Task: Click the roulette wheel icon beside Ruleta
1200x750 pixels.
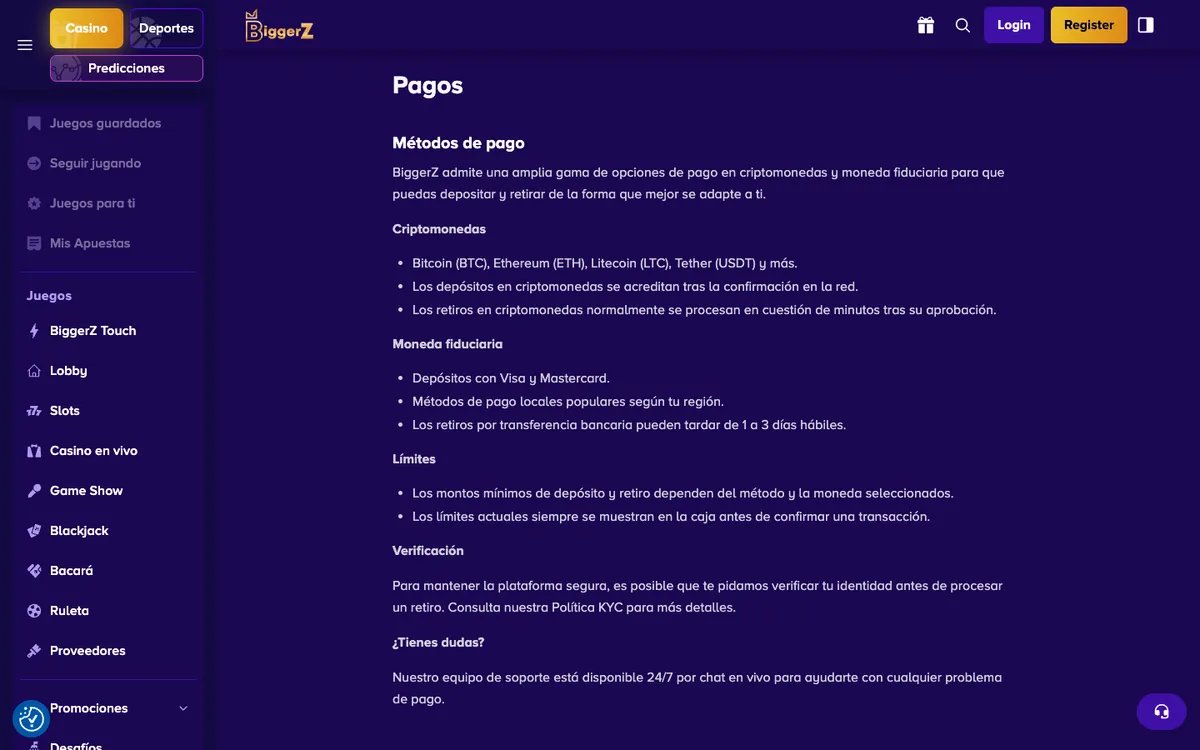Action: [x=34, y=611]
